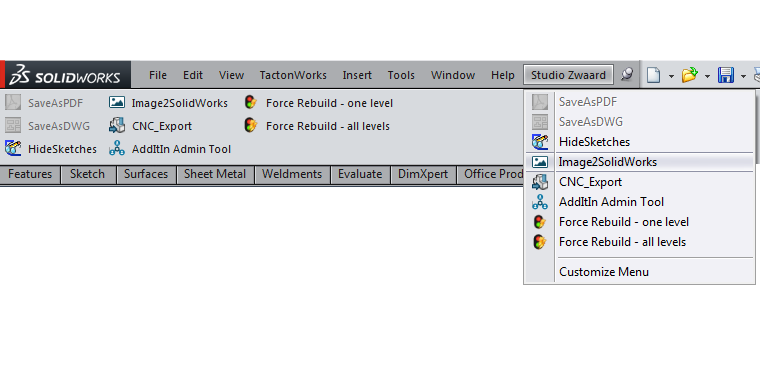
Task: Click the HideSketches toolbar icon
Action: coord(13,148)
